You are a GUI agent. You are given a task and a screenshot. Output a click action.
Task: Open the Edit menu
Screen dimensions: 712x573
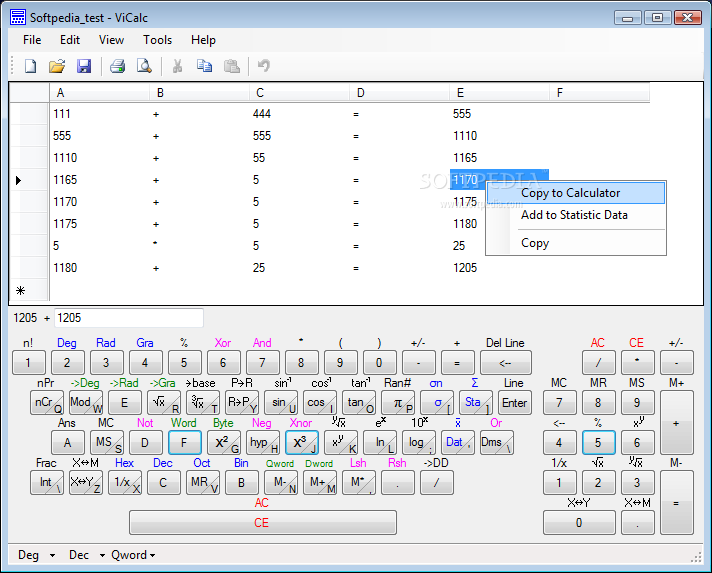coord(70,40)
